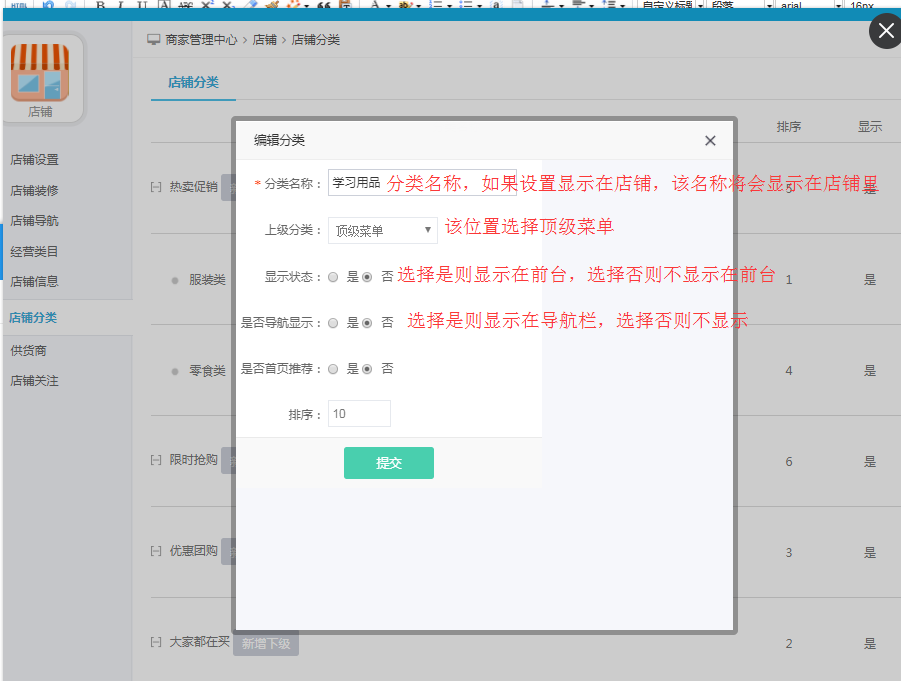
Task: Open the 上级分类 dropdown
Action: (x=382, y=231)
